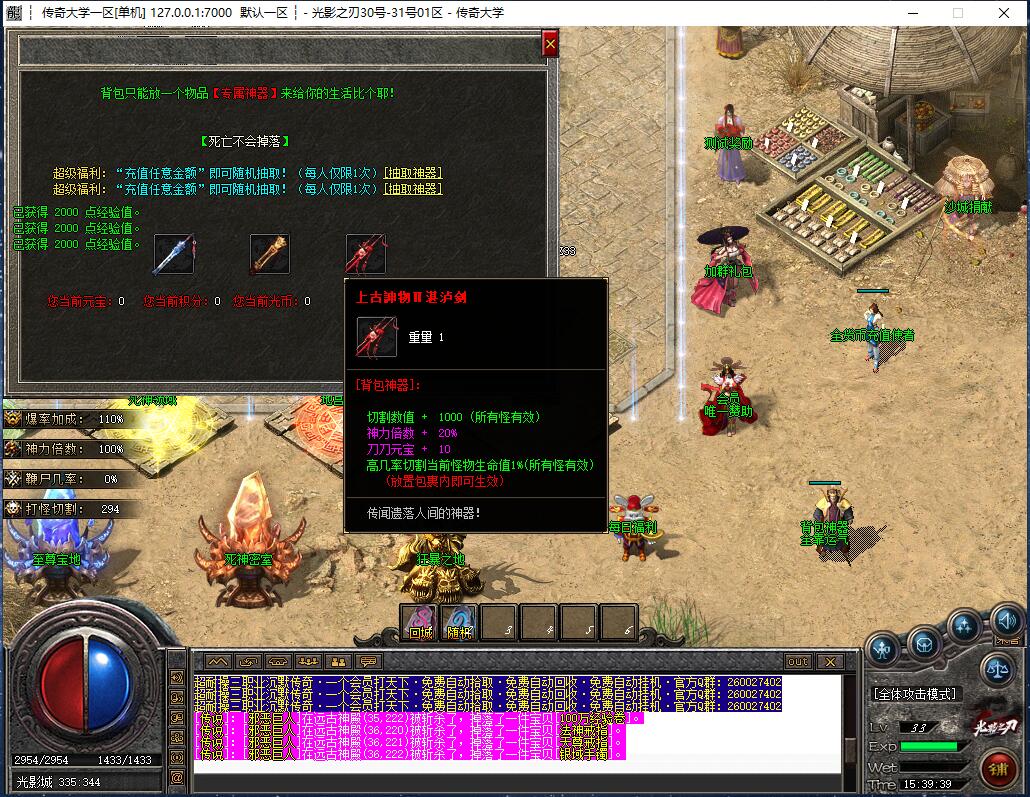Screen dimensions: 1030x797
Task: Click the swap-arrows button above the chat
Action: [248, 662]
